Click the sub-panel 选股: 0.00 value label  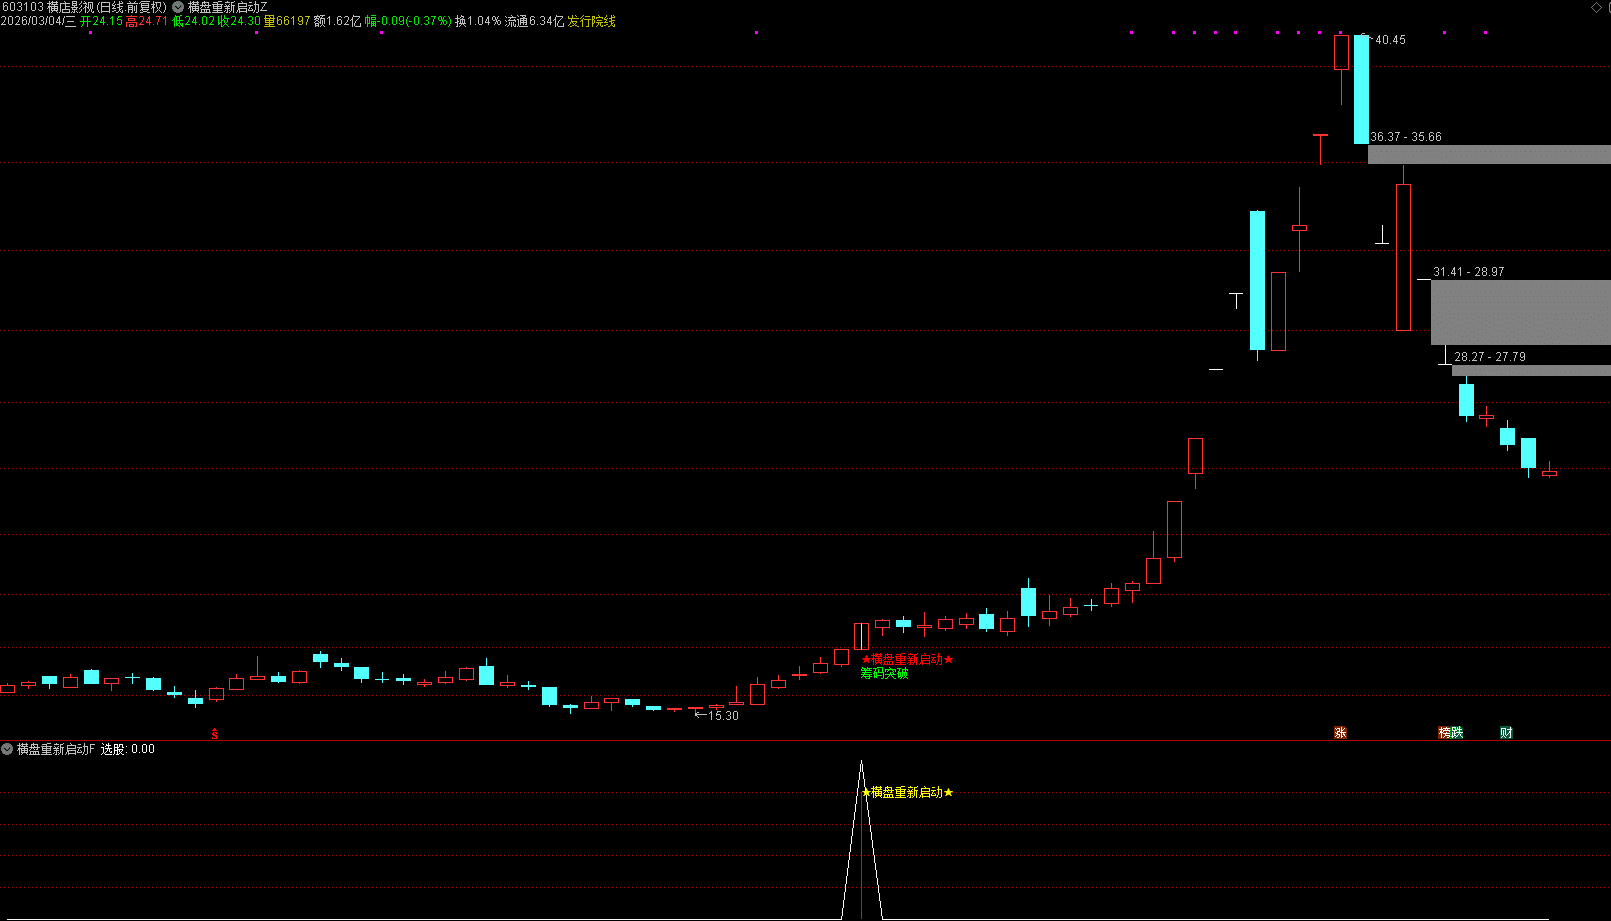128,749
